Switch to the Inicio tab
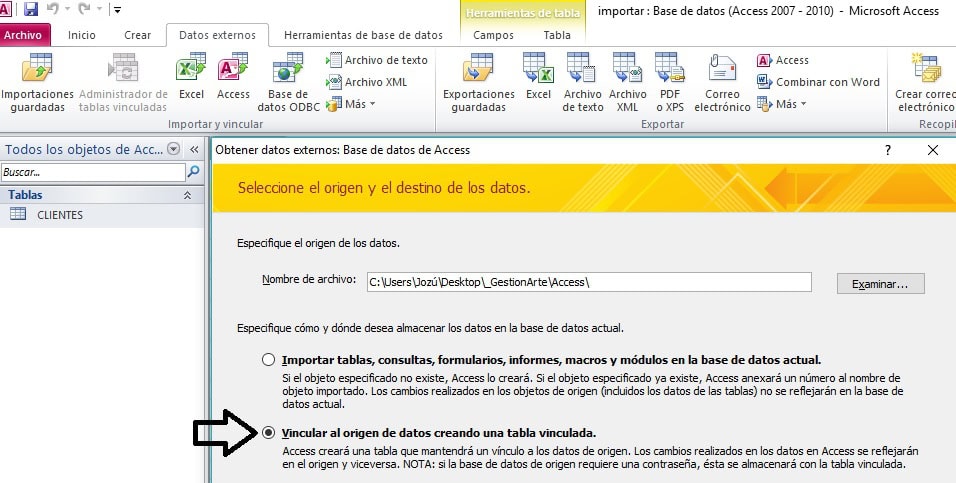 click(x=82, y=35)
